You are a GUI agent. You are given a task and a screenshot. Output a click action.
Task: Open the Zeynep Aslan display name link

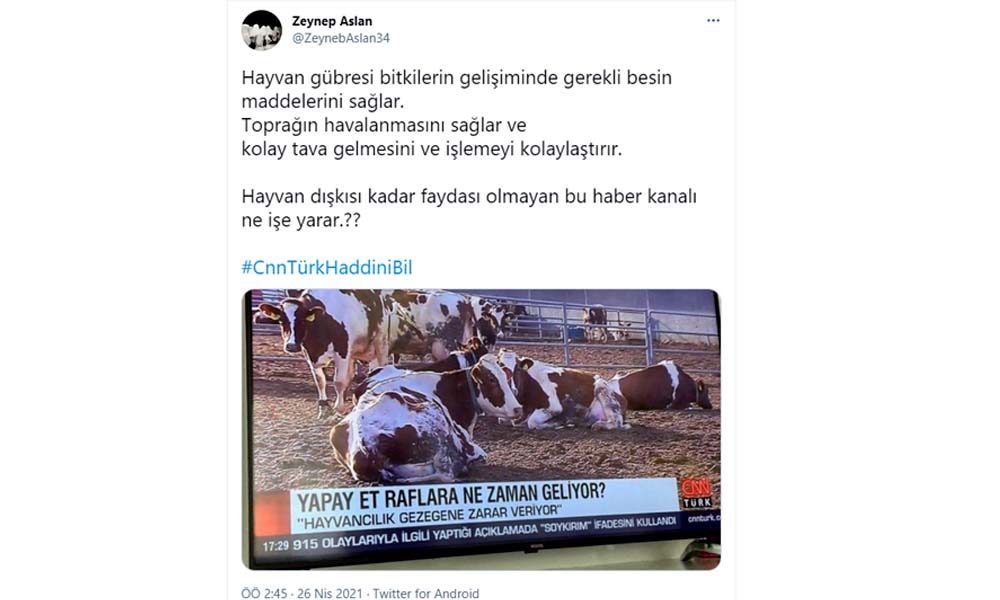coord(332,21)
